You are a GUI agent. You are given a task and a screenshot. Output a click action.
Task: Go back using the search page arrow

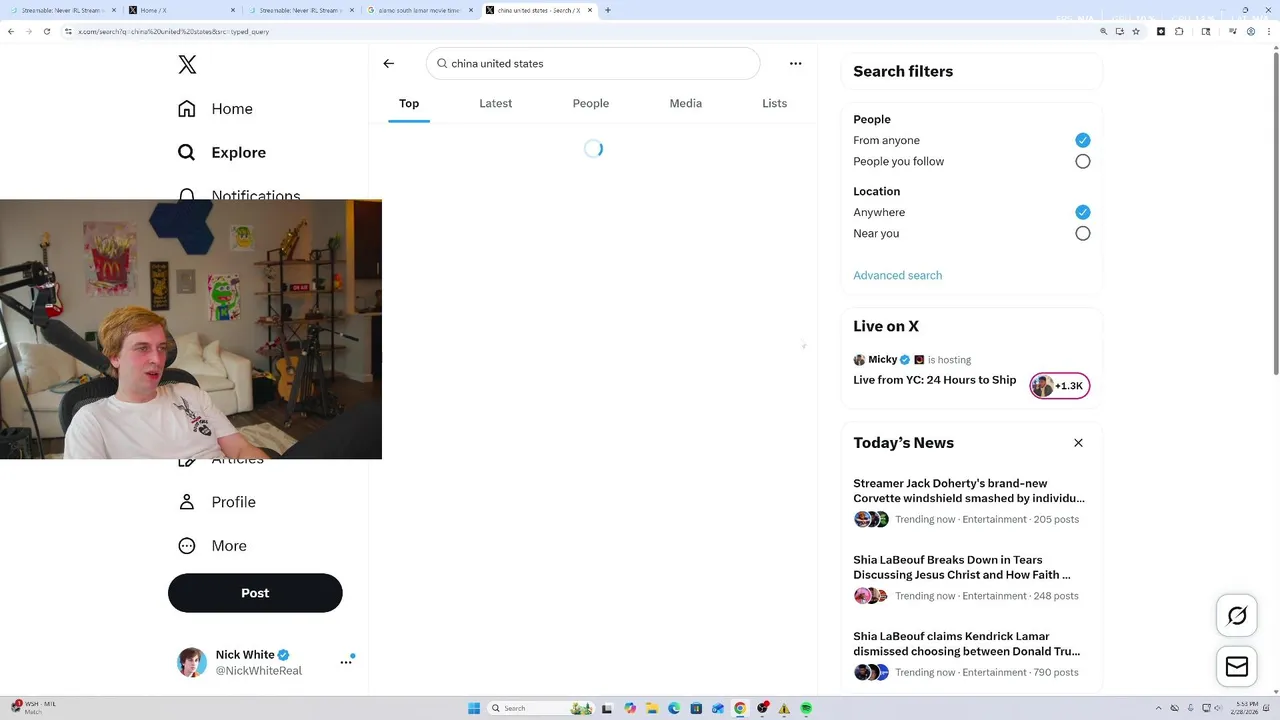pyautogui.click(x=389, y=63)
